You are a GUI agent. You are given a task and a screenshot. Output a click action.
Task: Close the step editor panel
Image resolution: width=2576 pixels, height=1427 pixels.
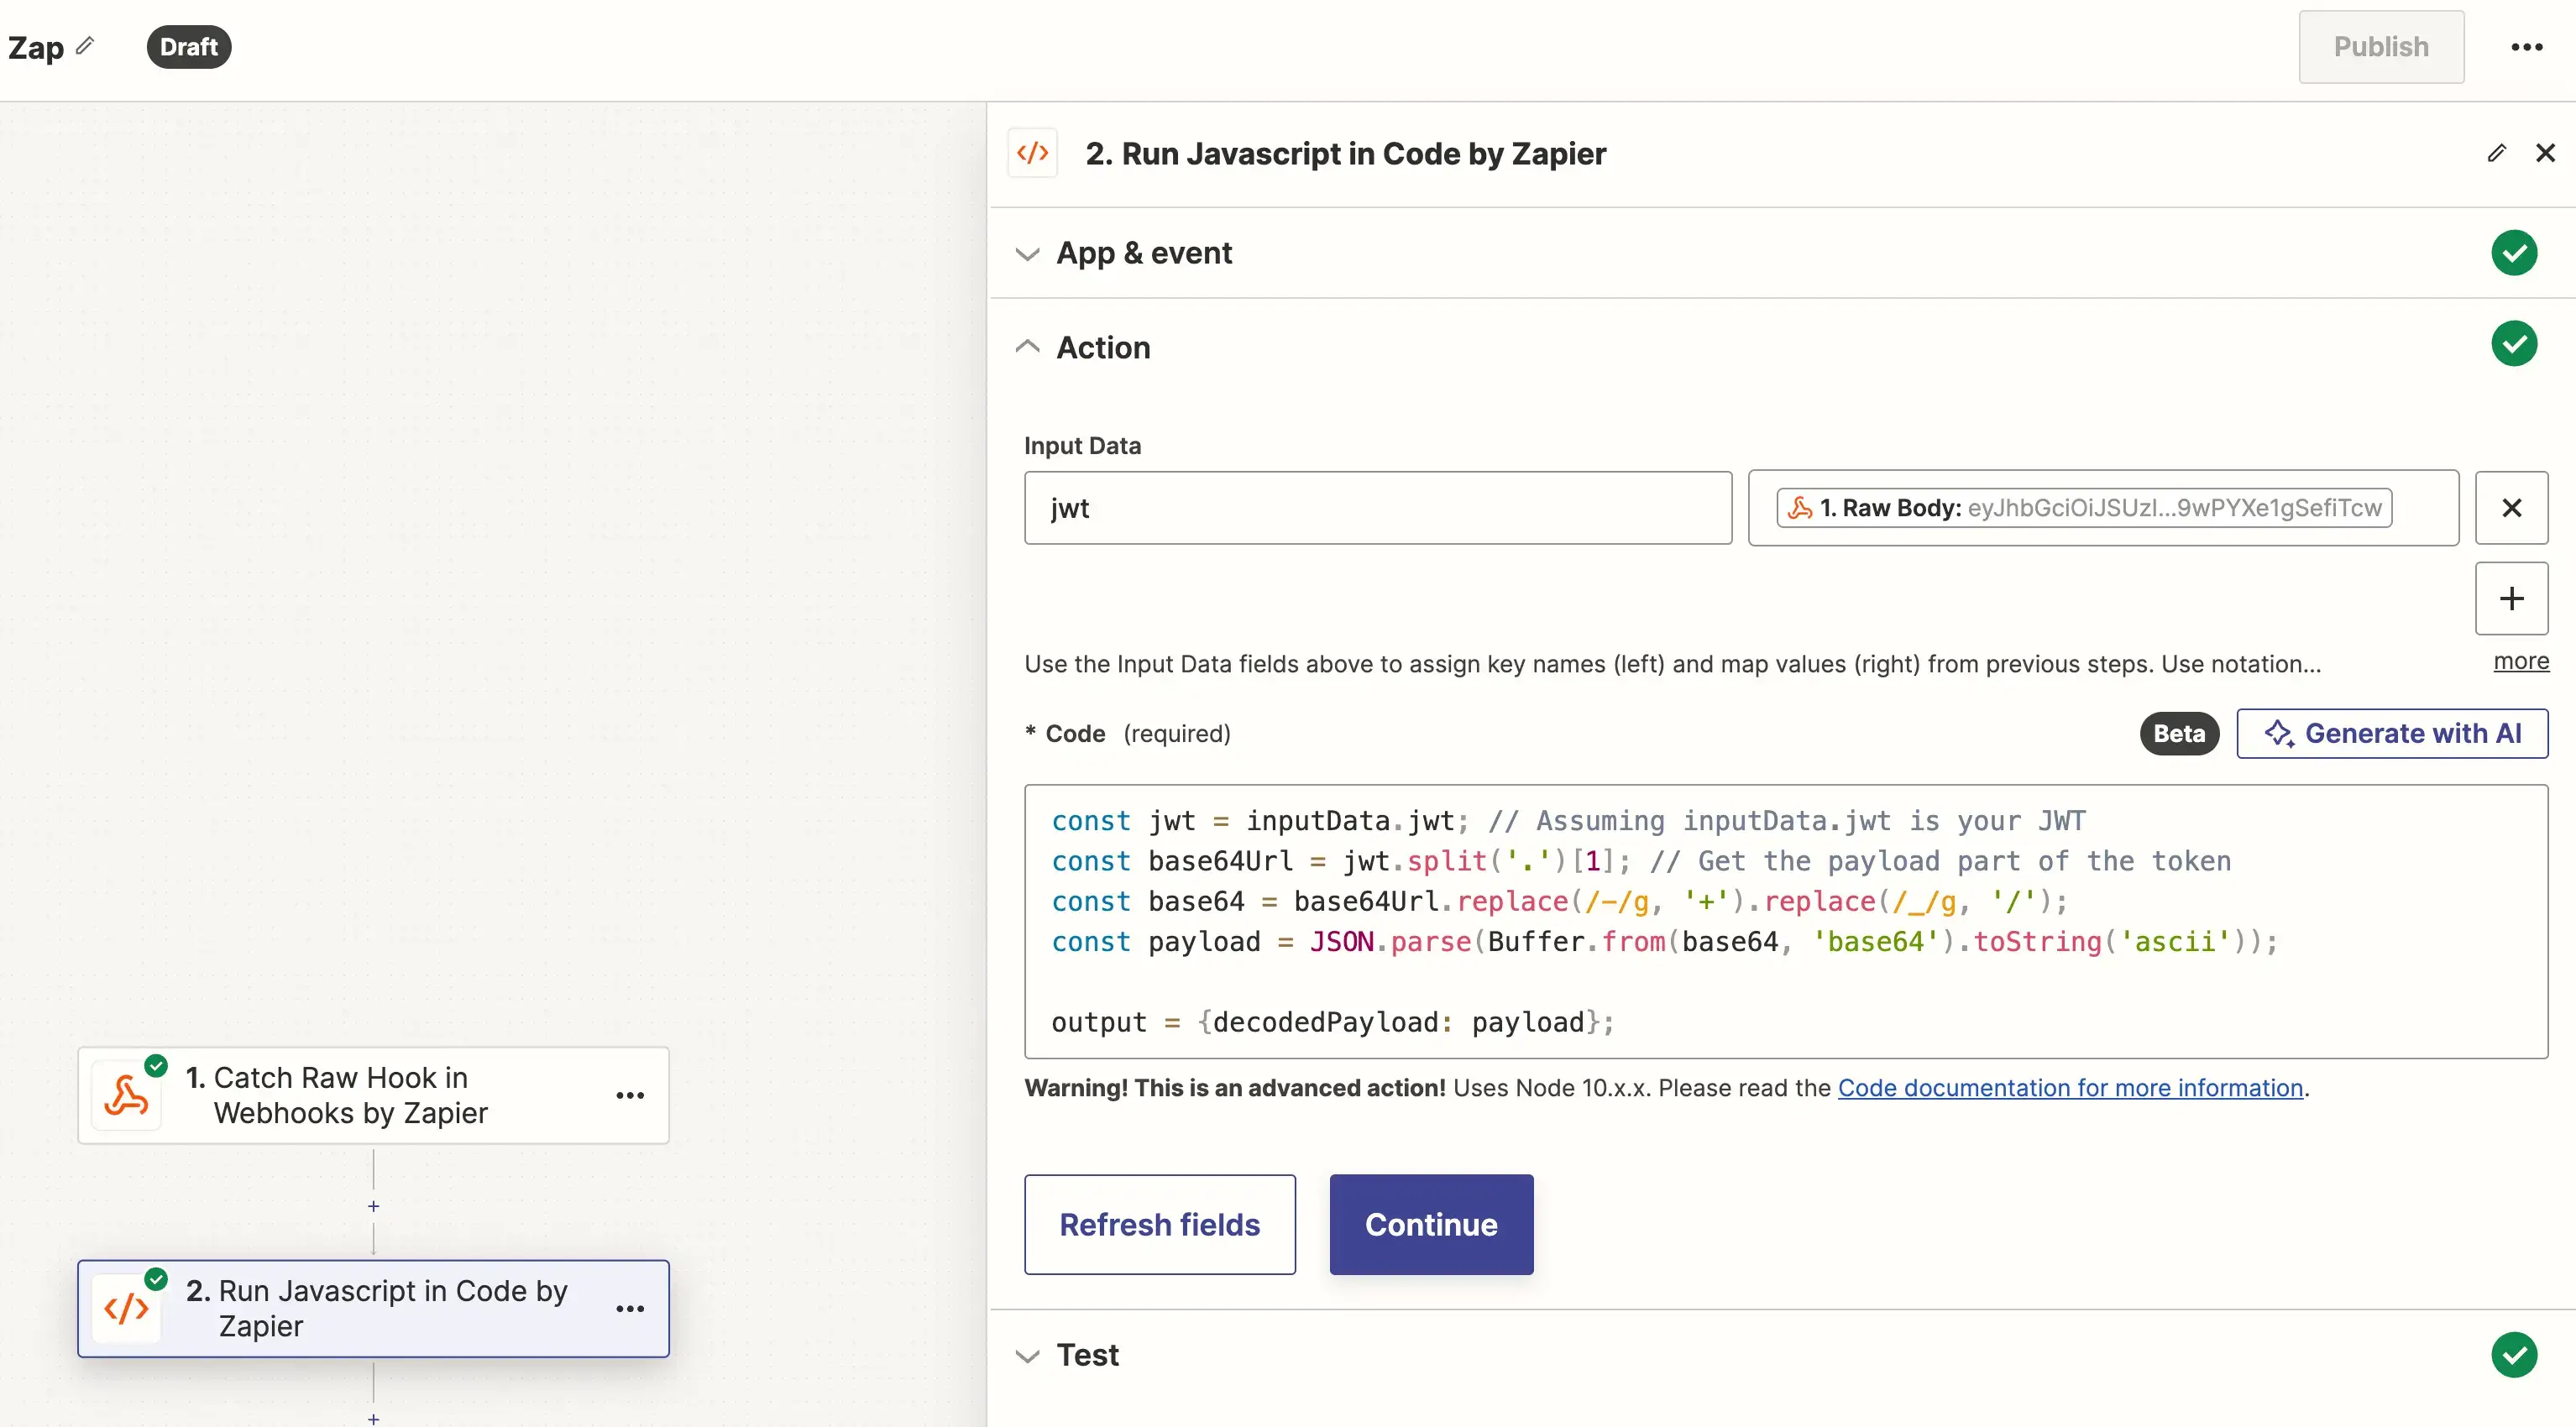[2545, 153]
